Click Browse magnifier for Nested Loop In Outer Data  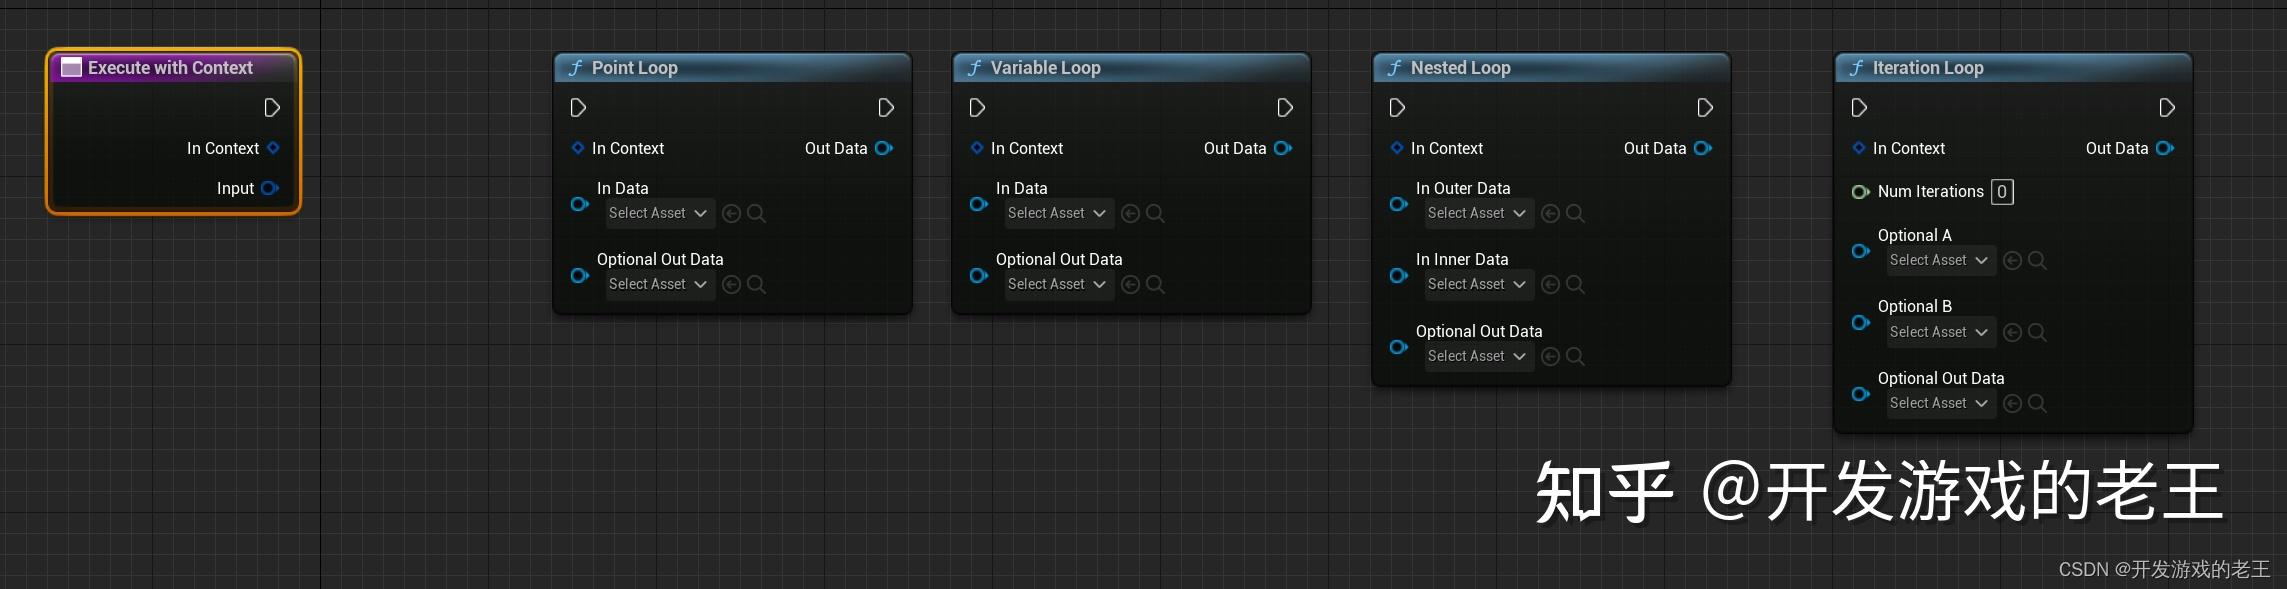1575,213
